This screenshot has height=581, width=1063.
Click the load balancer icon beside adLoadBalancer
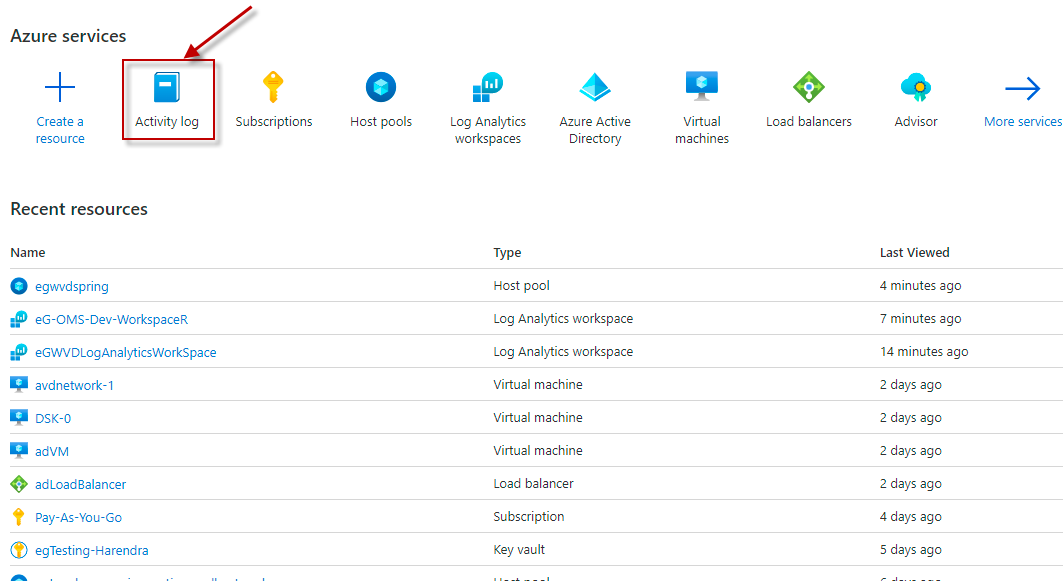pyautogui.click(x=19, y=484)
